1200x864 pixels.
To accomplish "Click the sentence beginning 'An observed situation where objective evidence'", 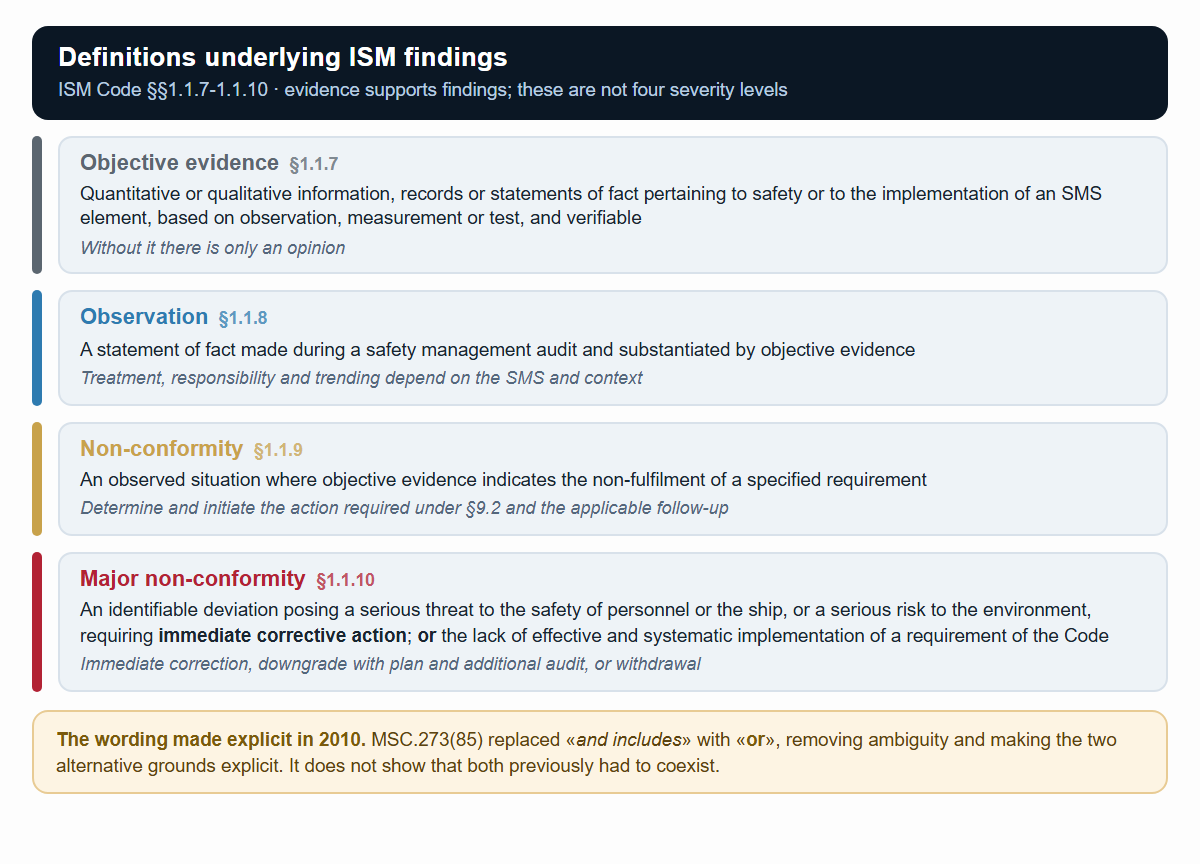I will coord(504,480).
